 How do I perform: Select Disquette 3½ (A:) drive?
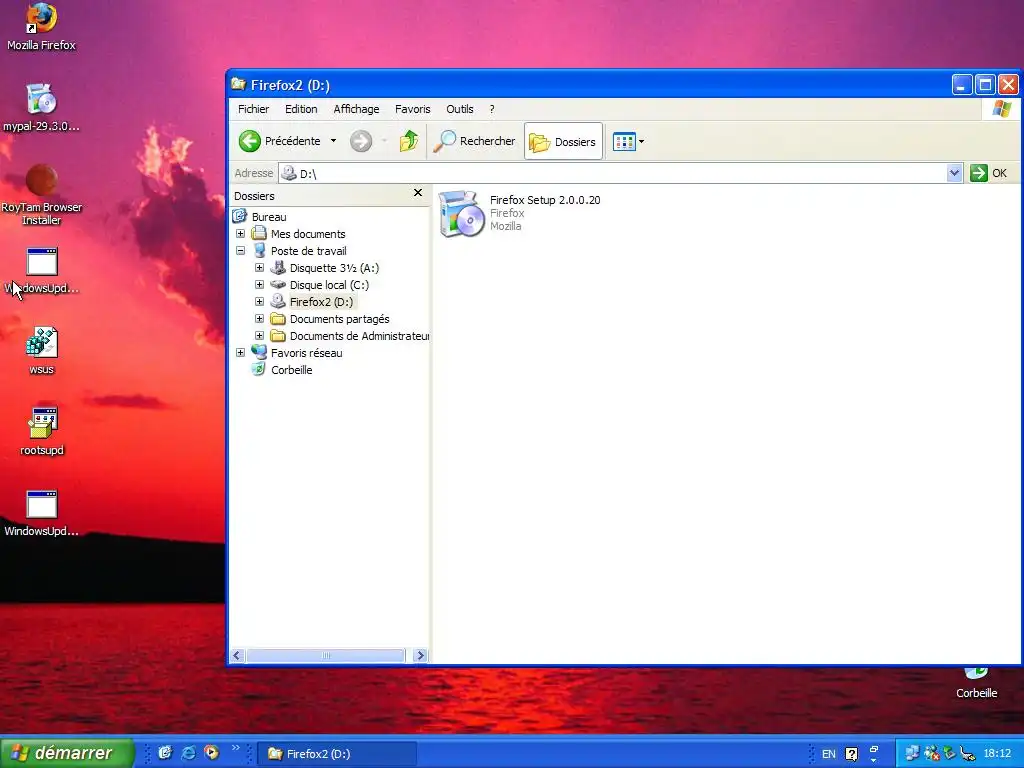point(334,268)
